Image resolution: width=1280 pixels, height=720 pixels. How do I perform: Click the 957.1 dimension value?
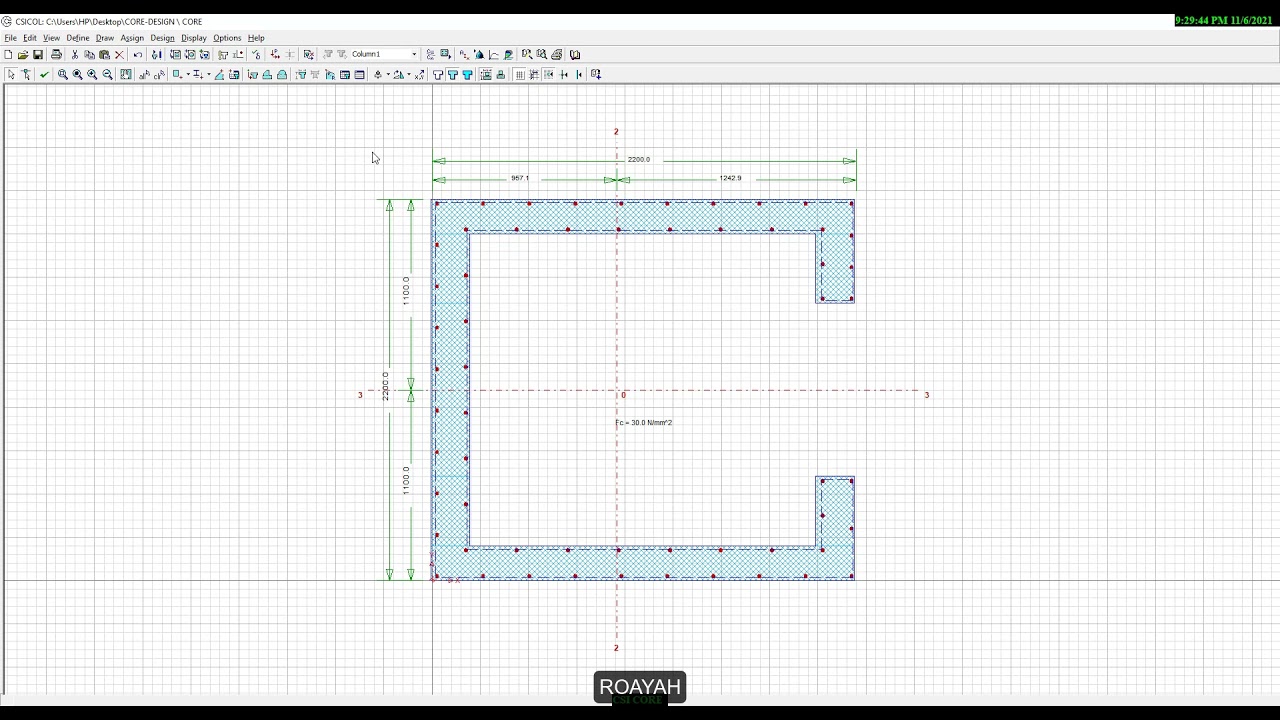click(520, 178)
